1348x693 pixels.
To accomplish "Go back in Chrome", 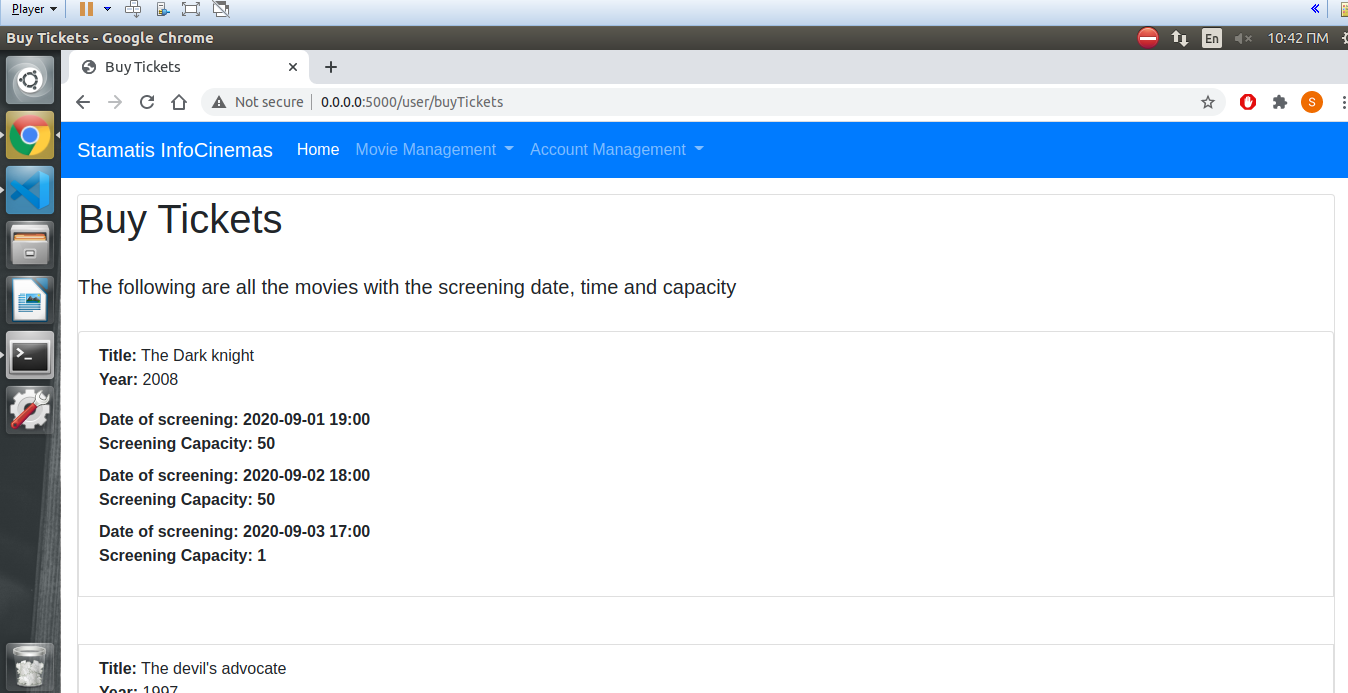I will pos(83,102).
